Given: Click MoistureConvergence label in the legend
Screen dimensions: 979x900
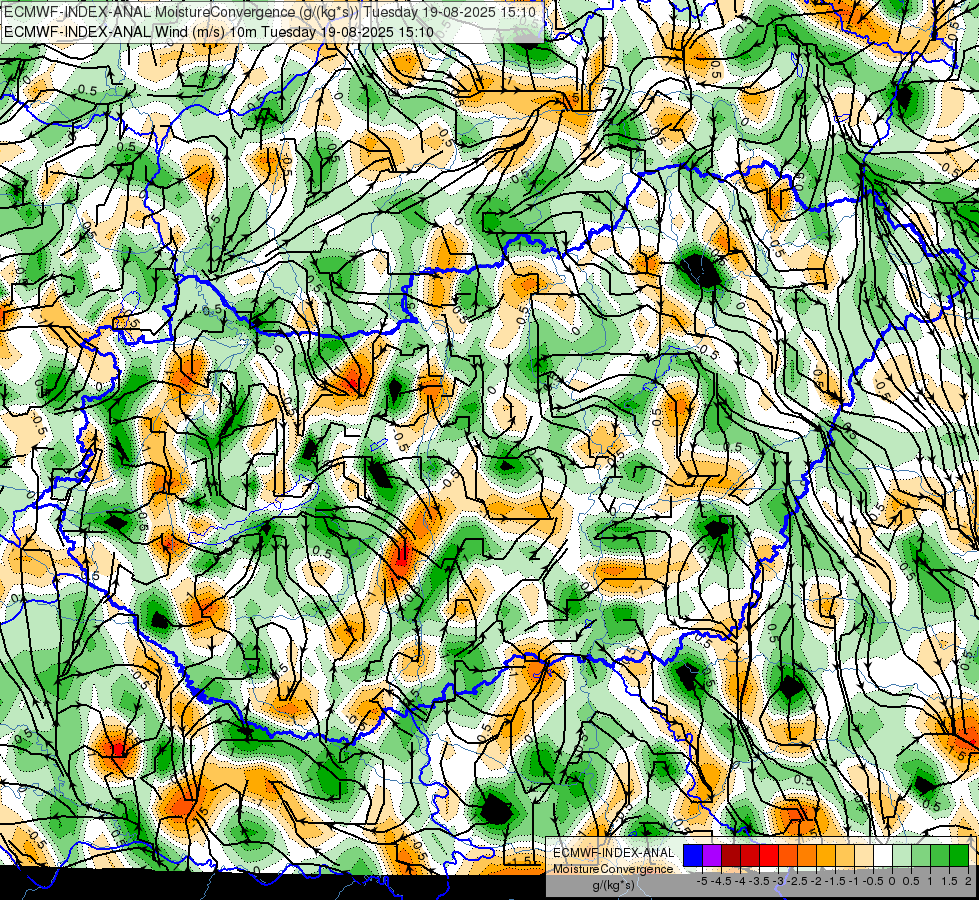Looking at the screenshot, I should coord(613,869).
